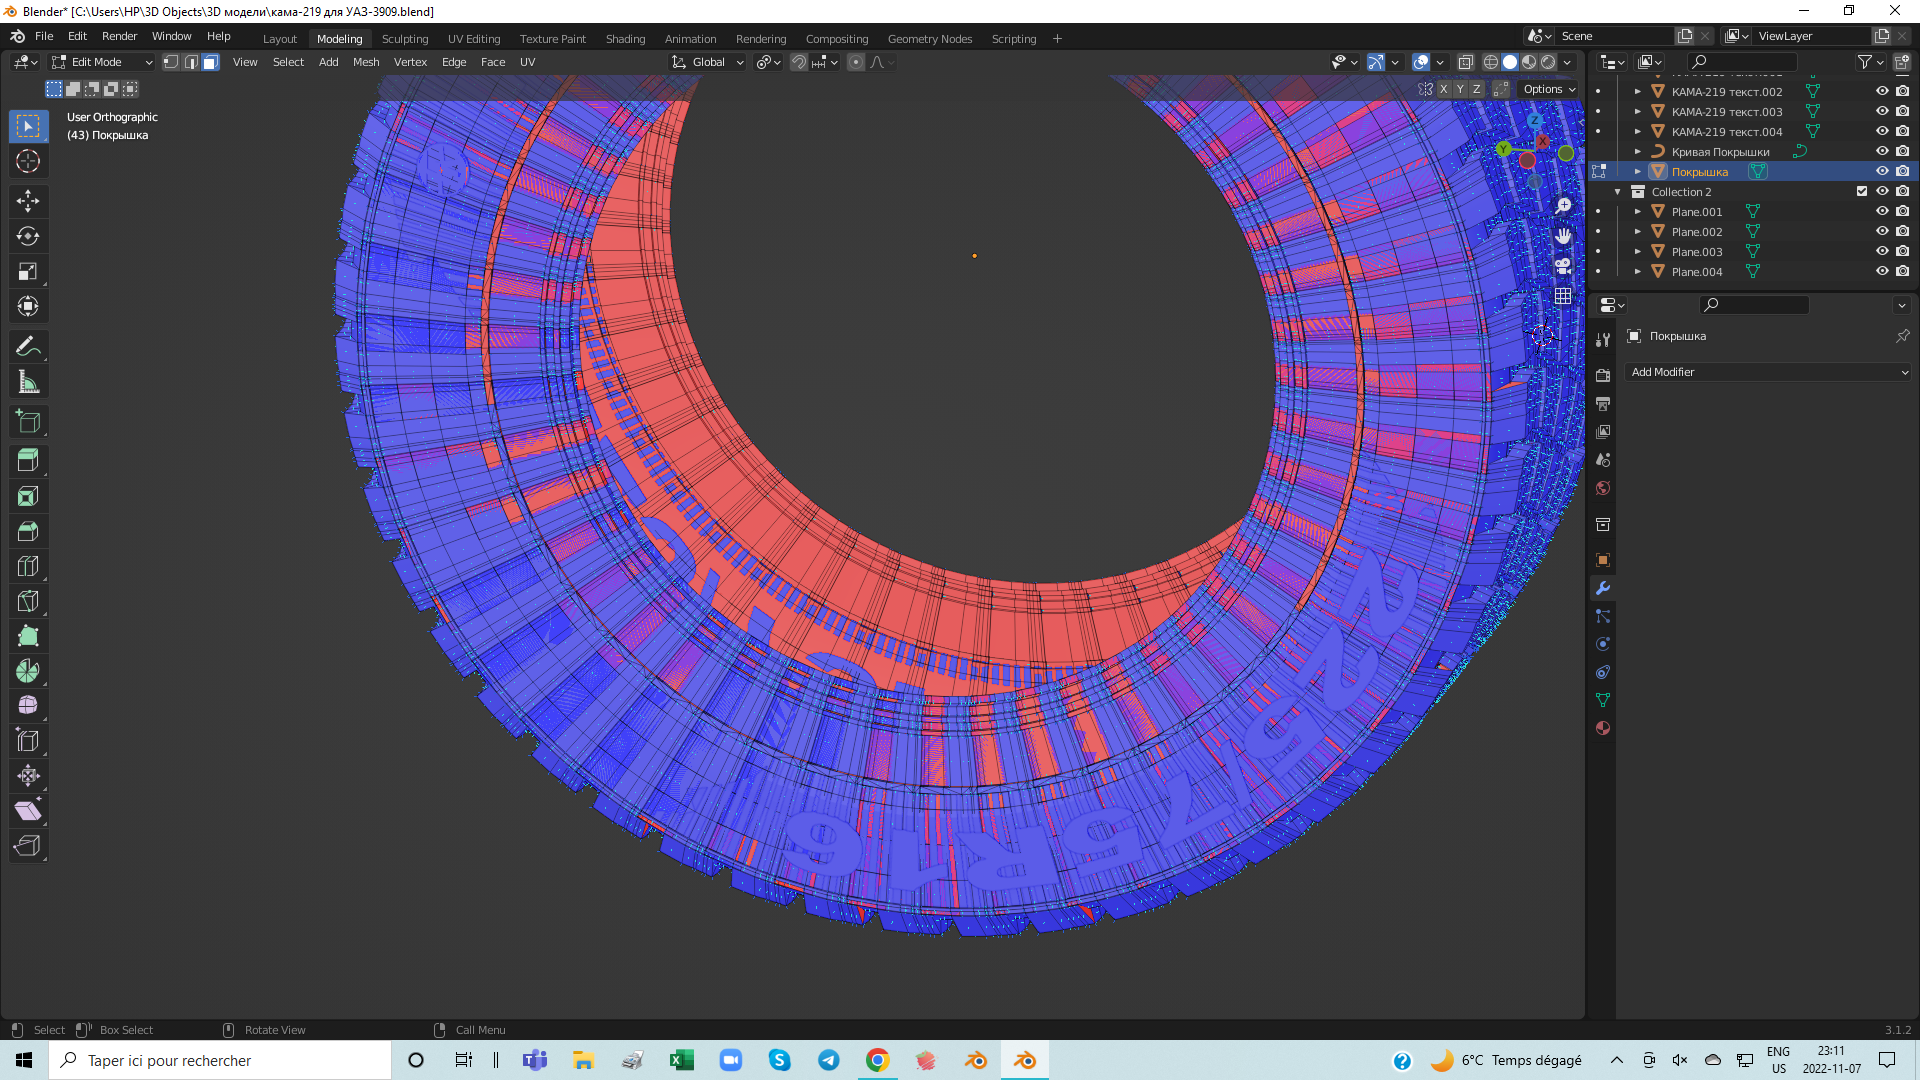Uncheck Collection 2 exclude checkbox

(1861, 191)
